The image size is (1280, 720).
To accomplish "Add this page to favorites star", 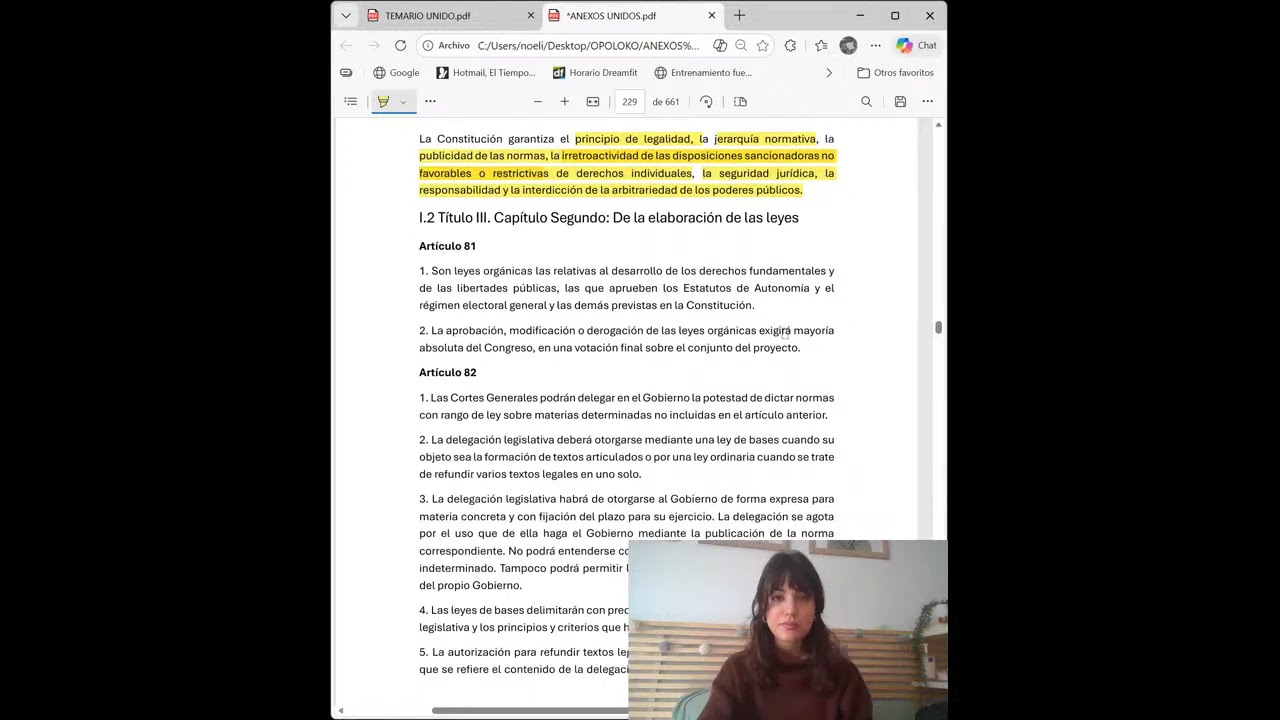I will (x=763, y=45).
